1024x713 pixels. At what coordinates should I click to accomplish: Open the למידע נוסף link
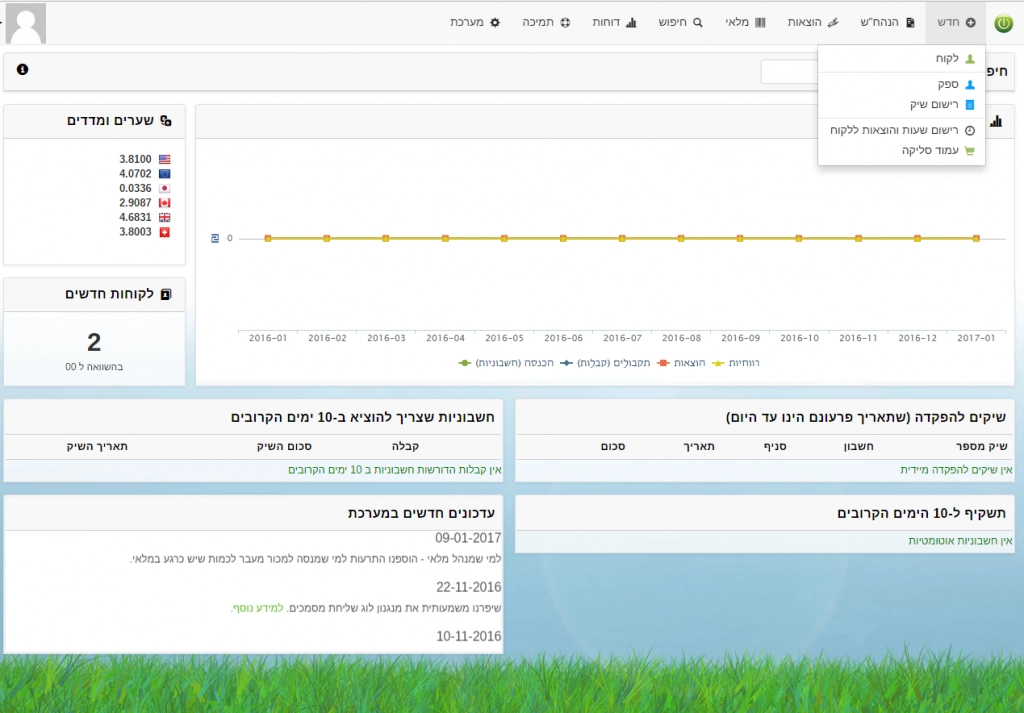pyautogui.click(x=257, y=607)
